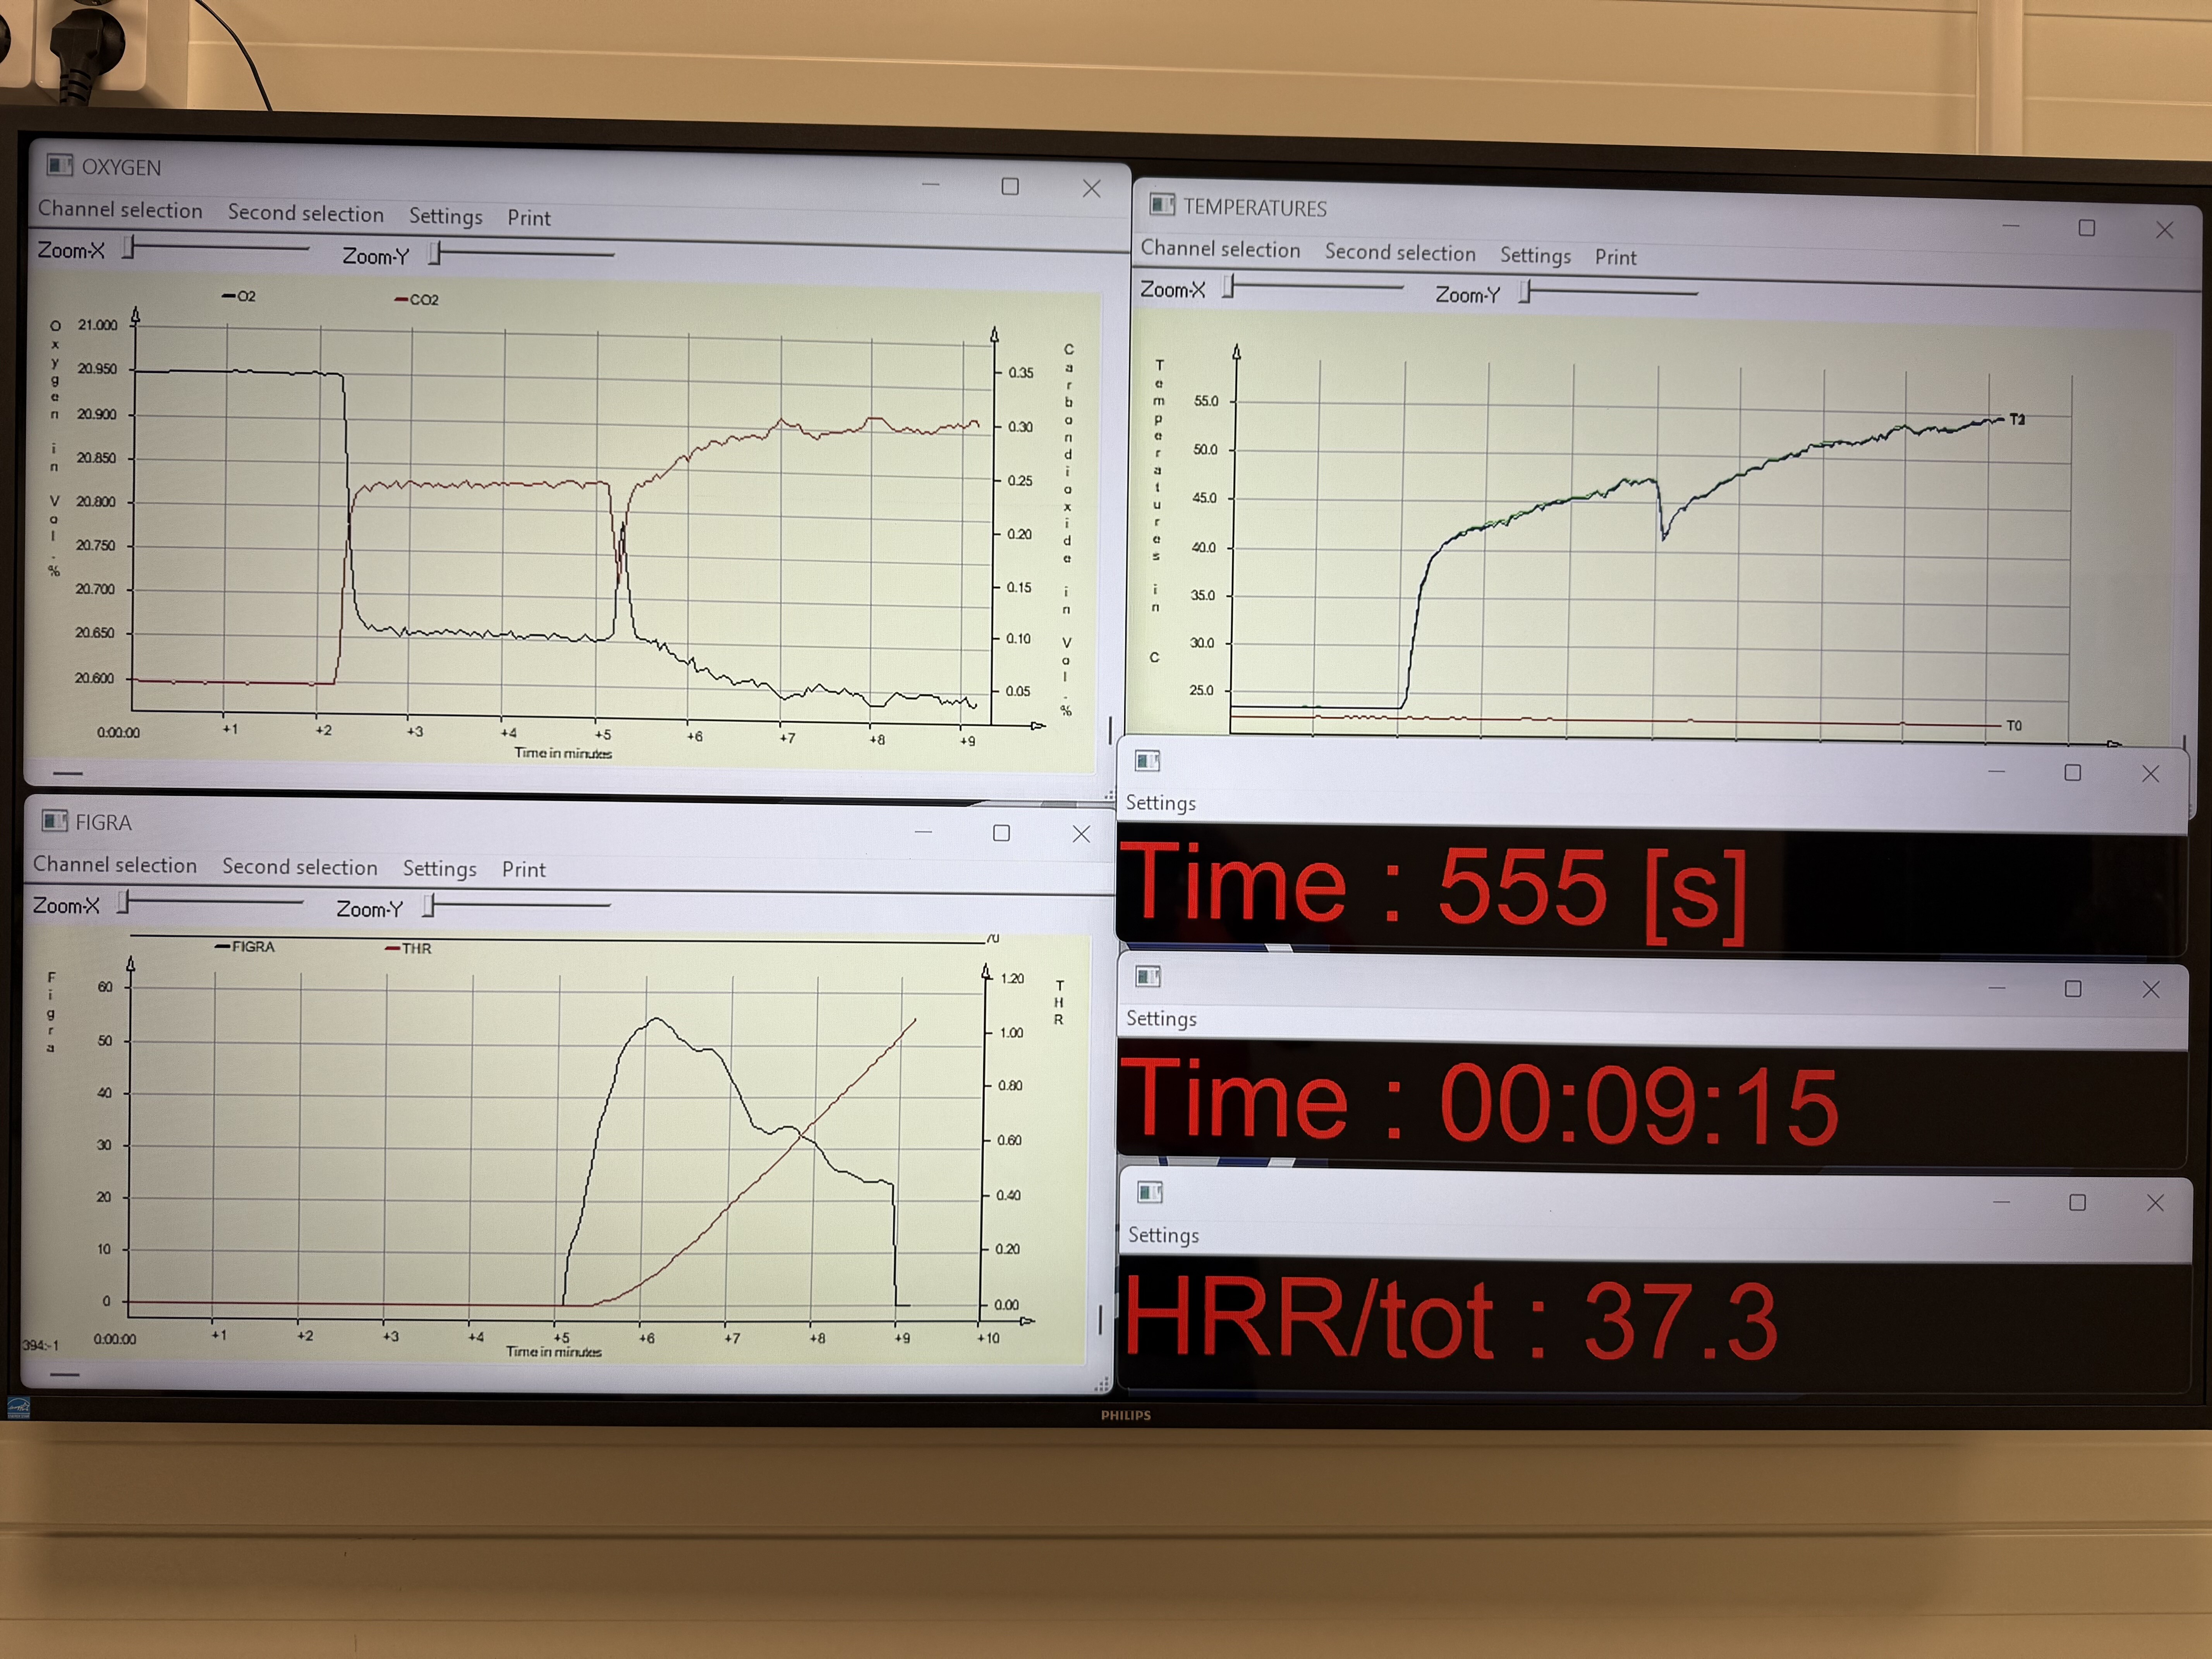Maximize the HRR/tot window

click(x=2077, y=1202)
